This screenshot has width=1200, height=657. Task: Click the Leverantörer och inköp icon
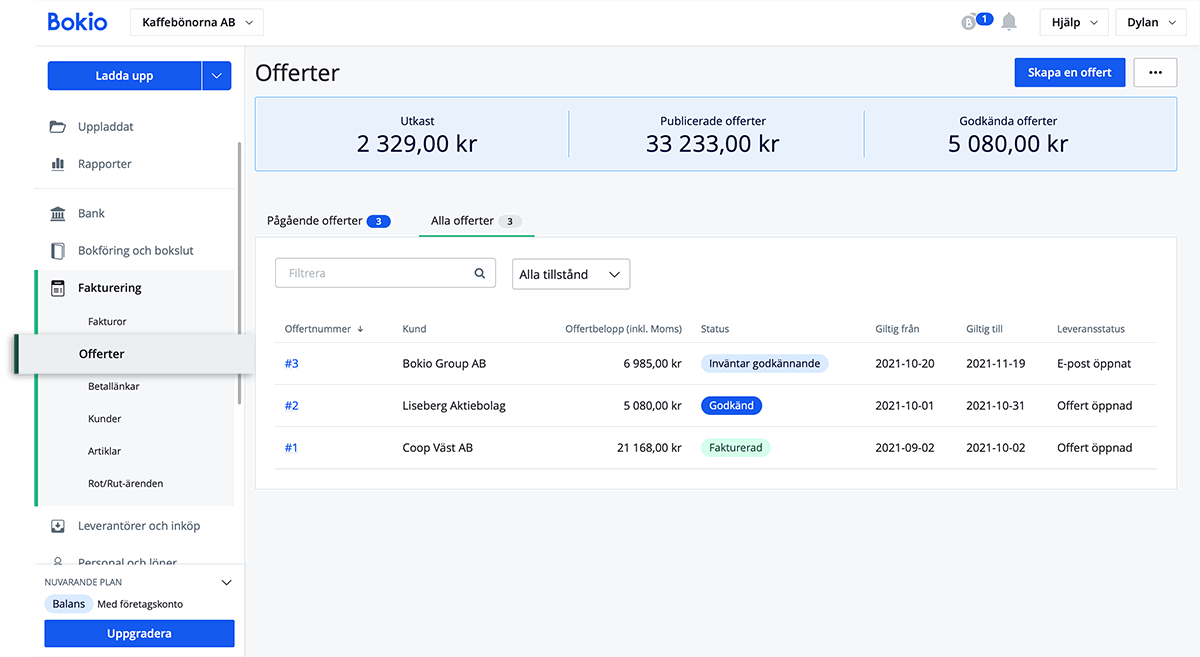pyautogui.click(x=58, y=525)
